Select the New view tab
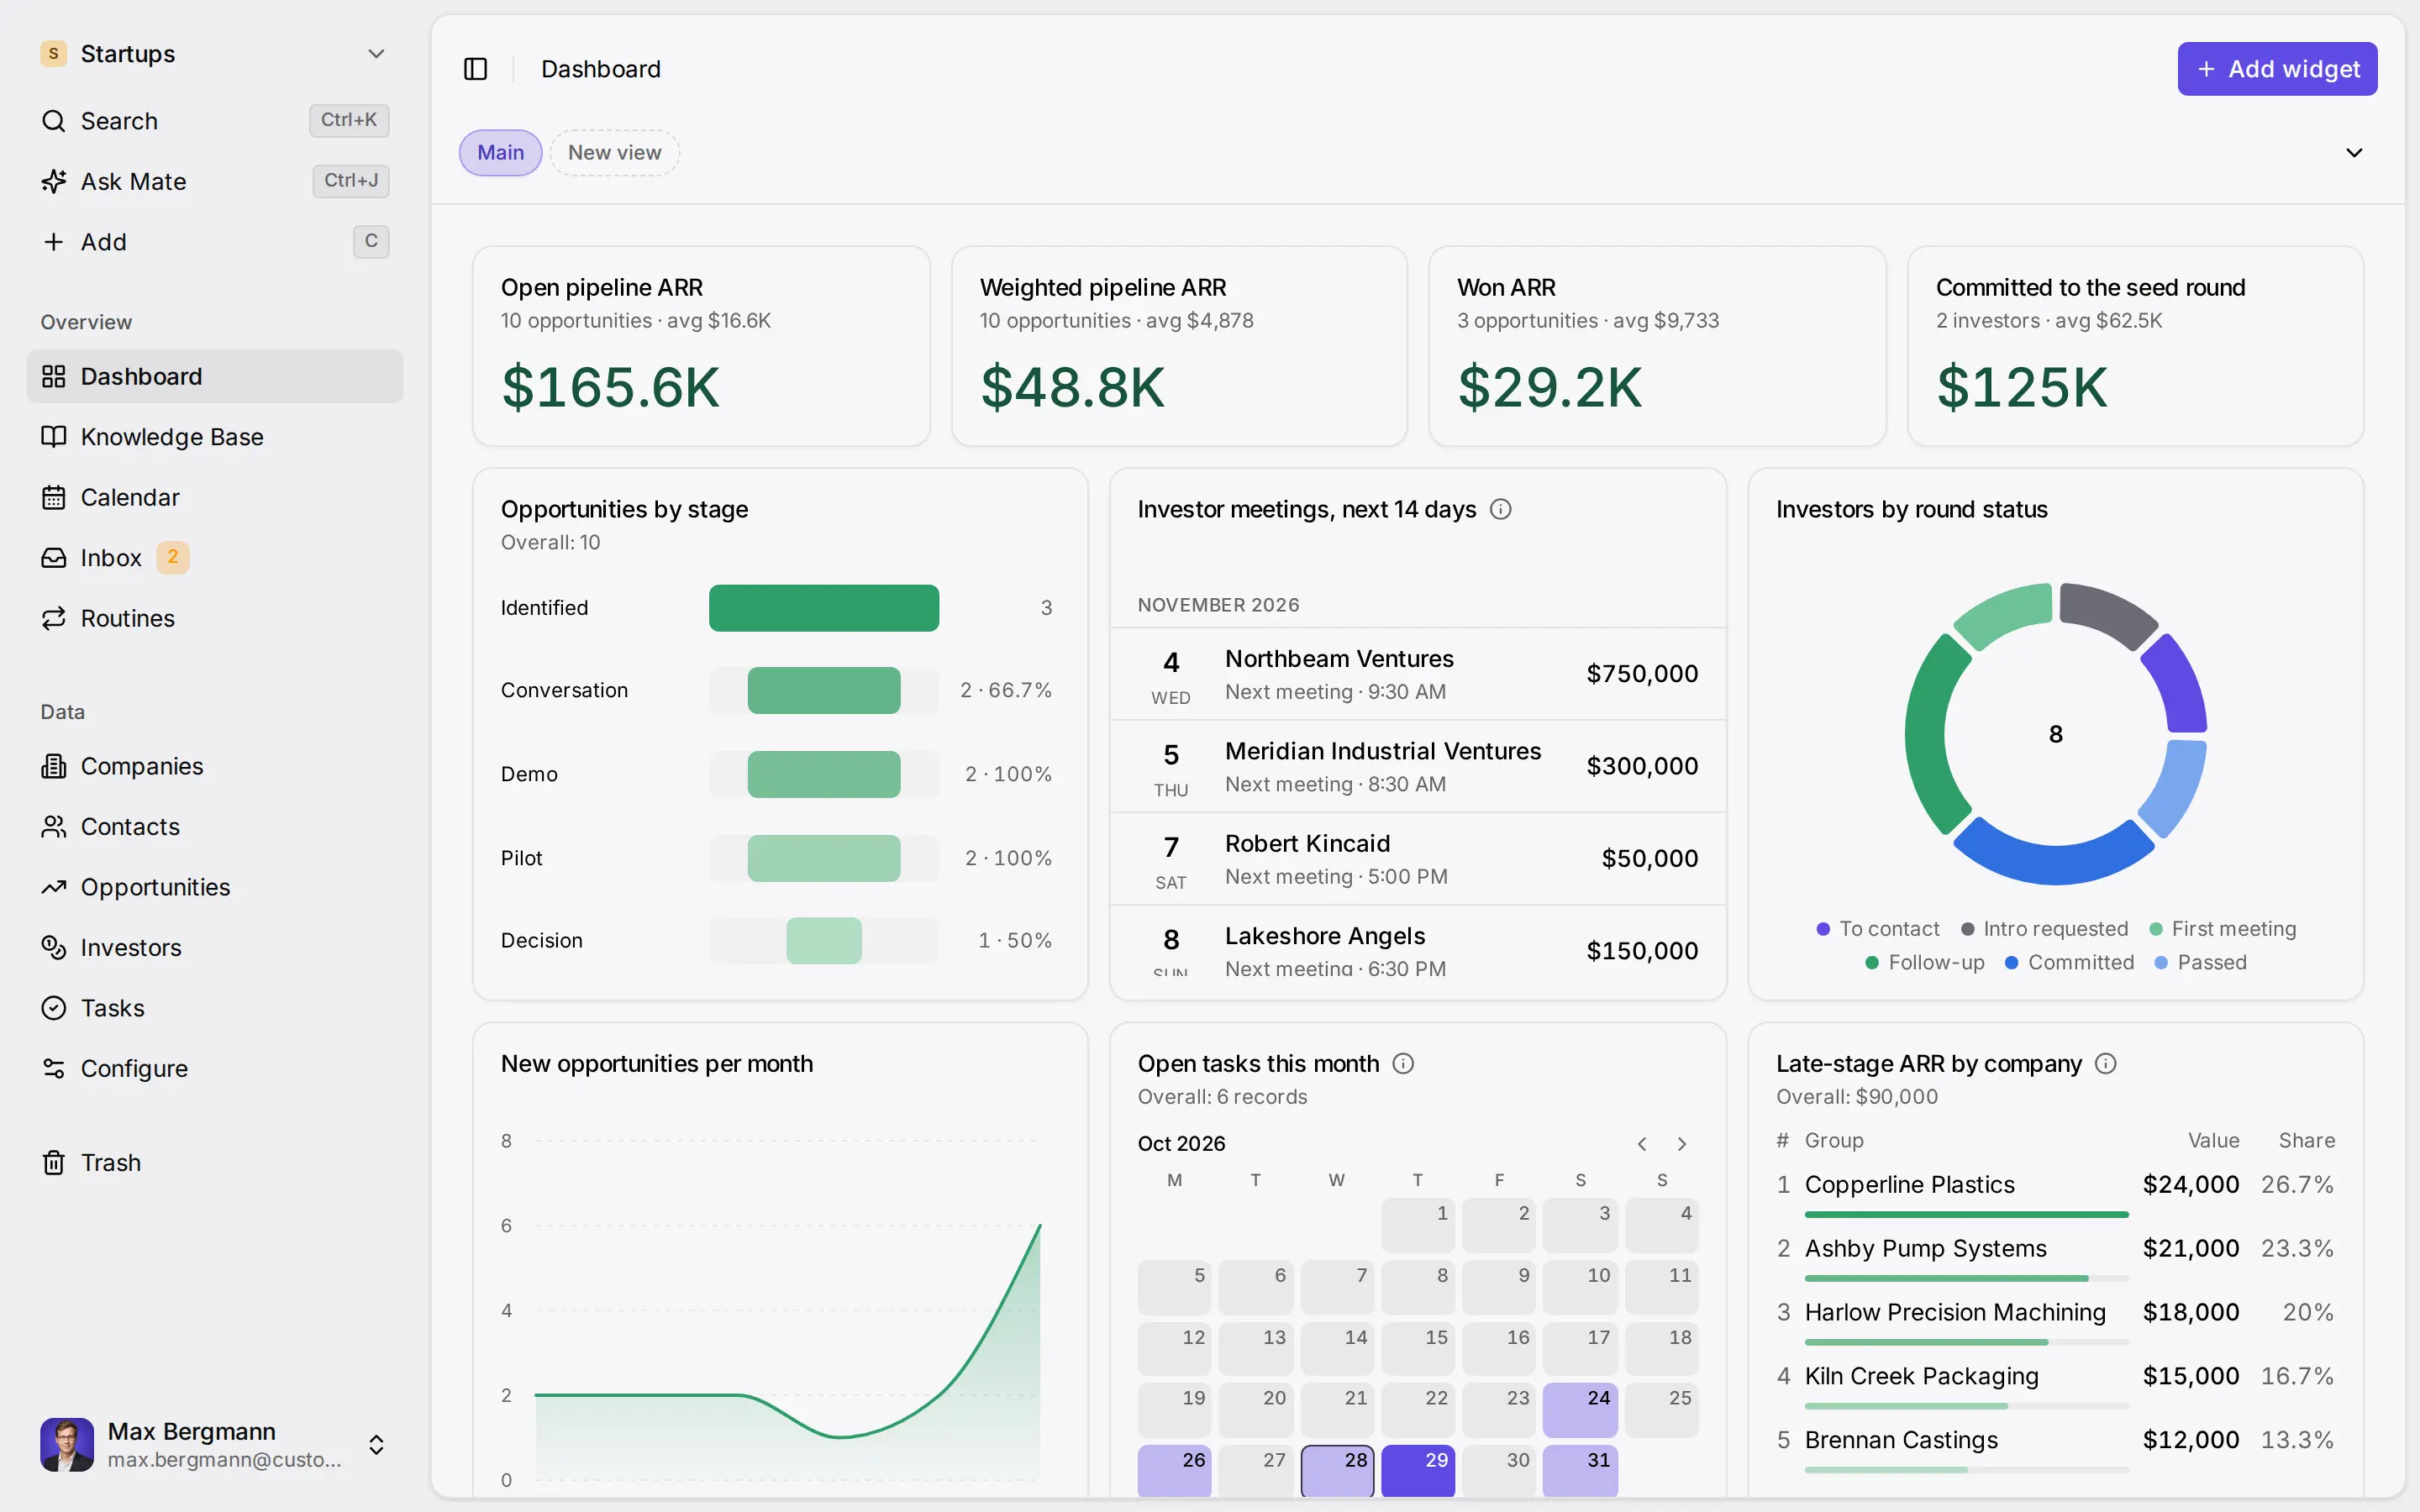 pyautogui.click(x=614, y=153)
